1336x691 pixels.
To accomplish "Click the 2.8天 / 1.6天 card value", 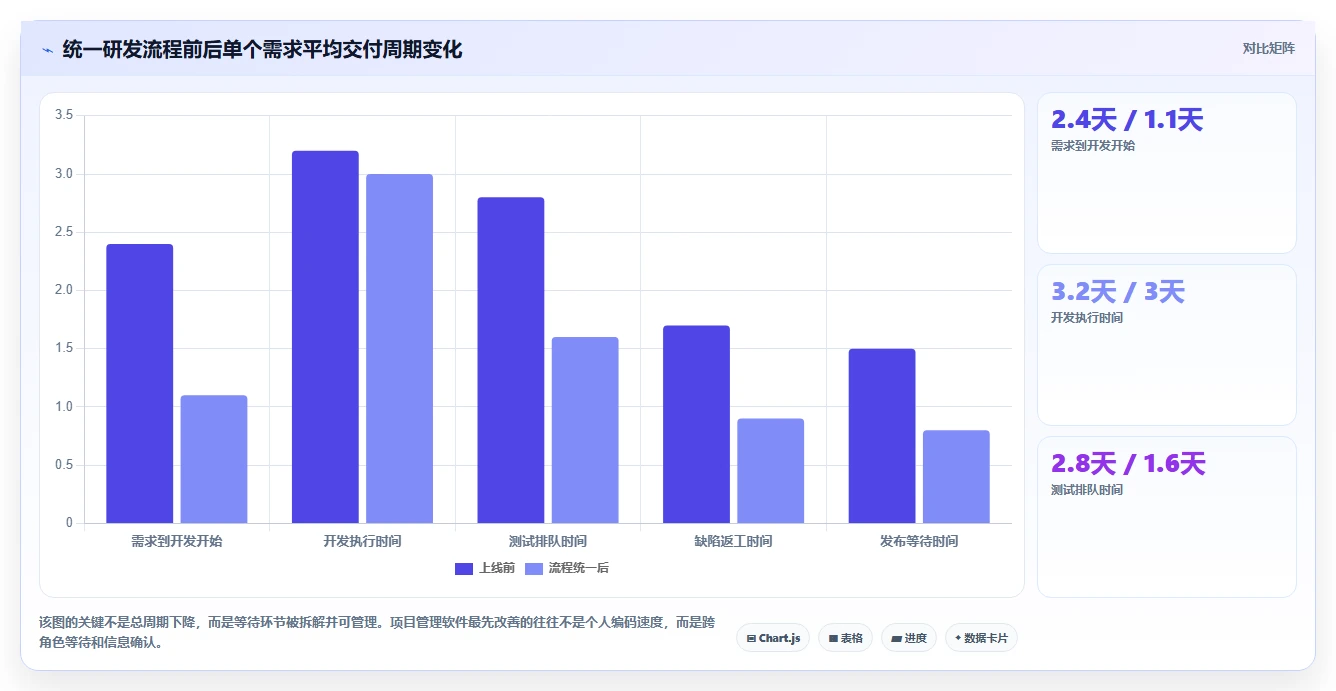I will click(1129, 464).
